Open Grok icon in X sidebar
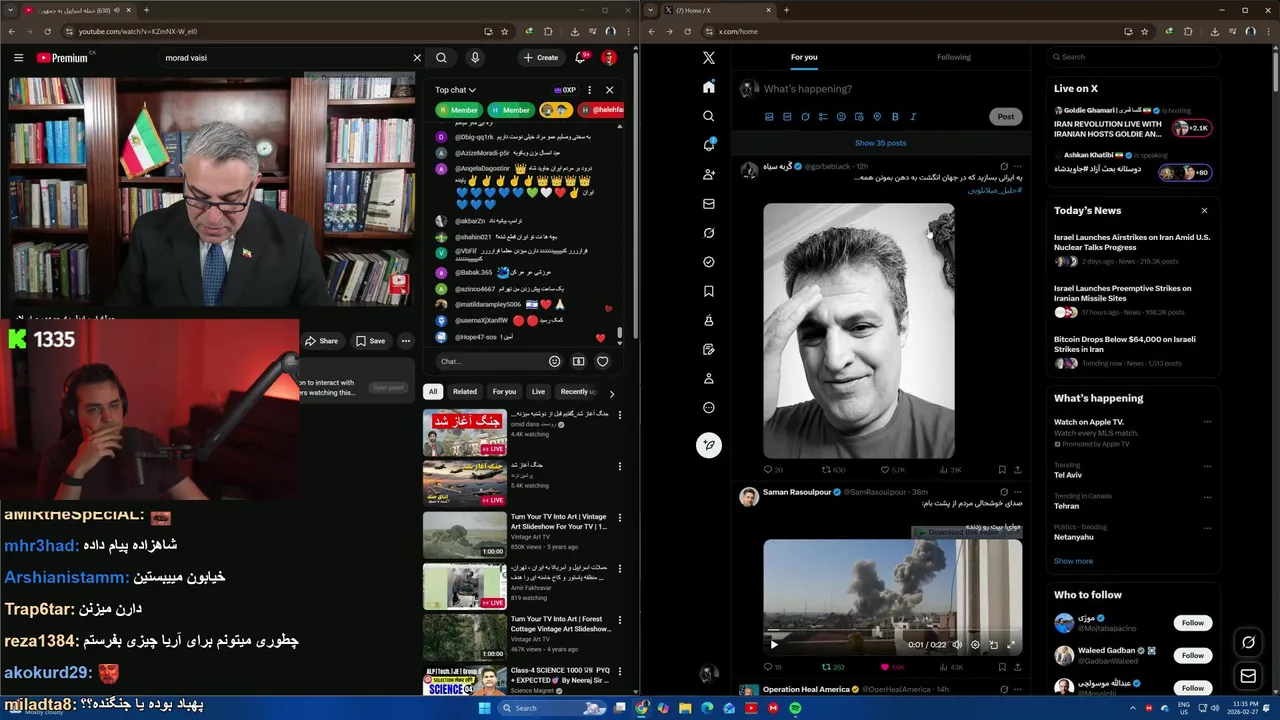 pyautogui.click(x=709, y=233)
